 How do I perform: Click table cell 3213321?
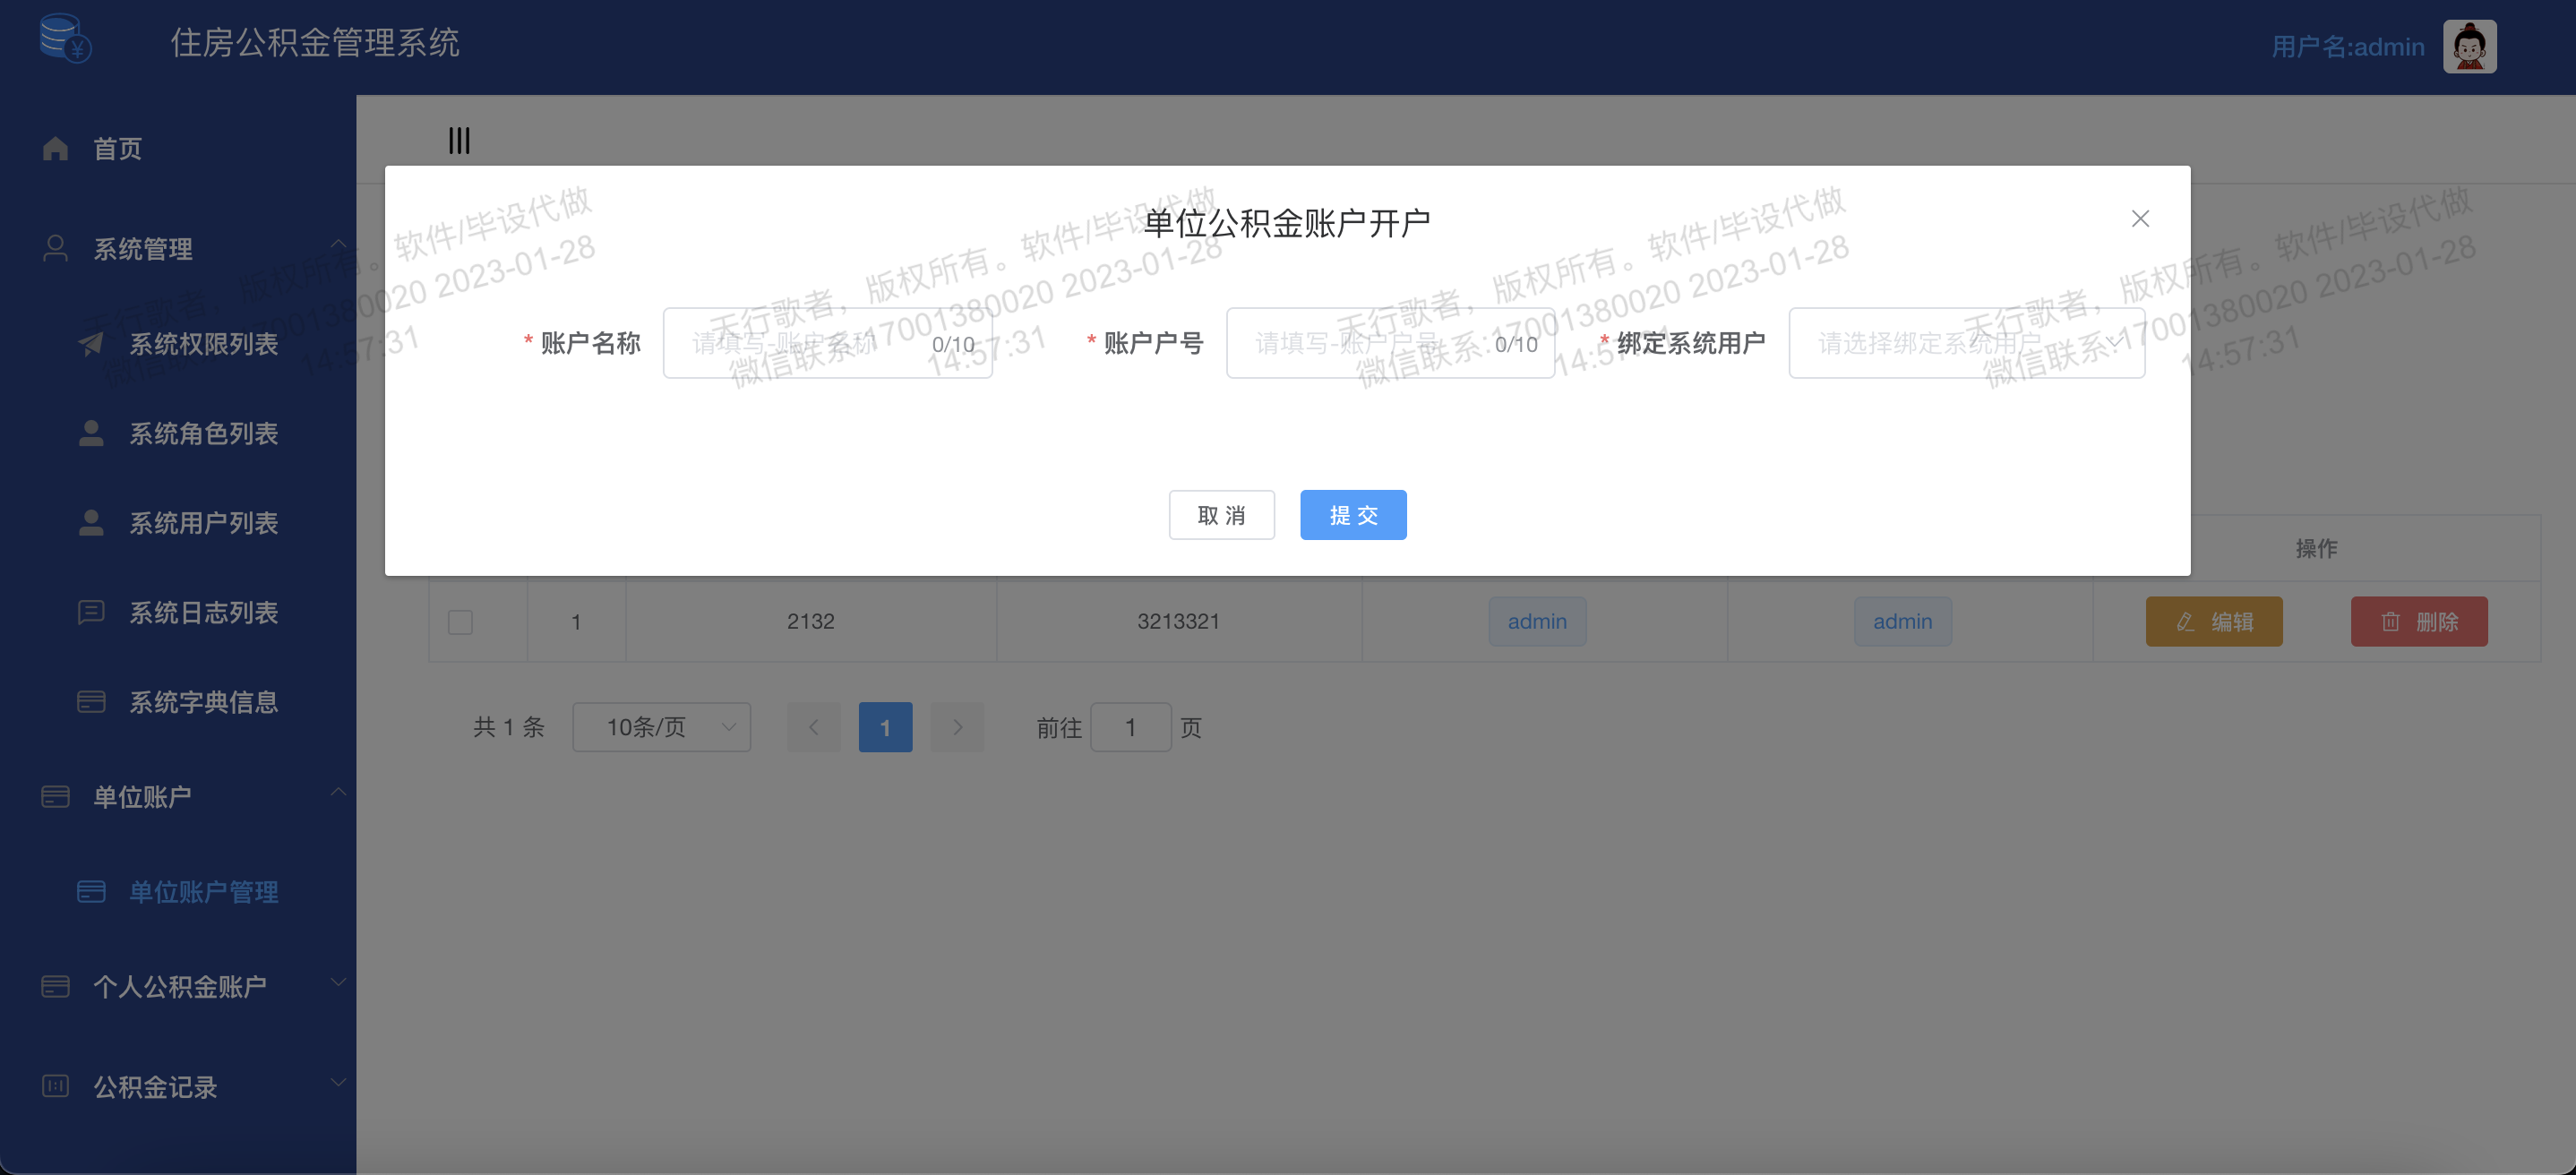pyautogui.click(x=1178, y=621)
